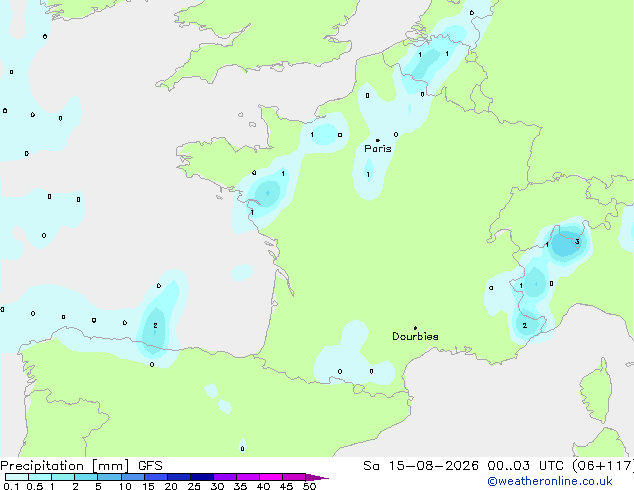Open the weatheronline.co.uk copyright link

[x=549, y=481]
